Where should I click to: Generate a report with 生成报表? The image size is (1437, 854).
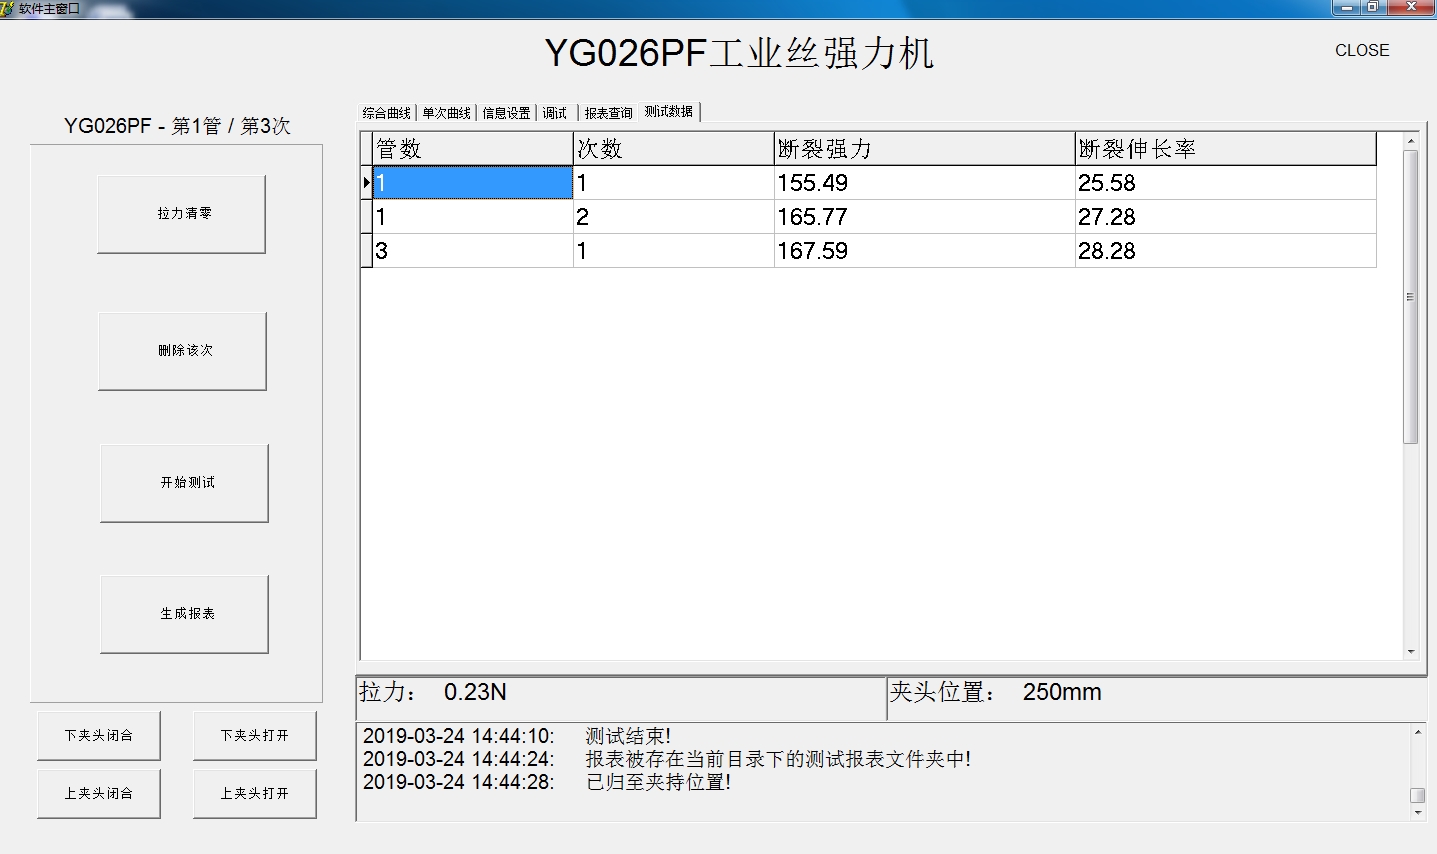184,614
